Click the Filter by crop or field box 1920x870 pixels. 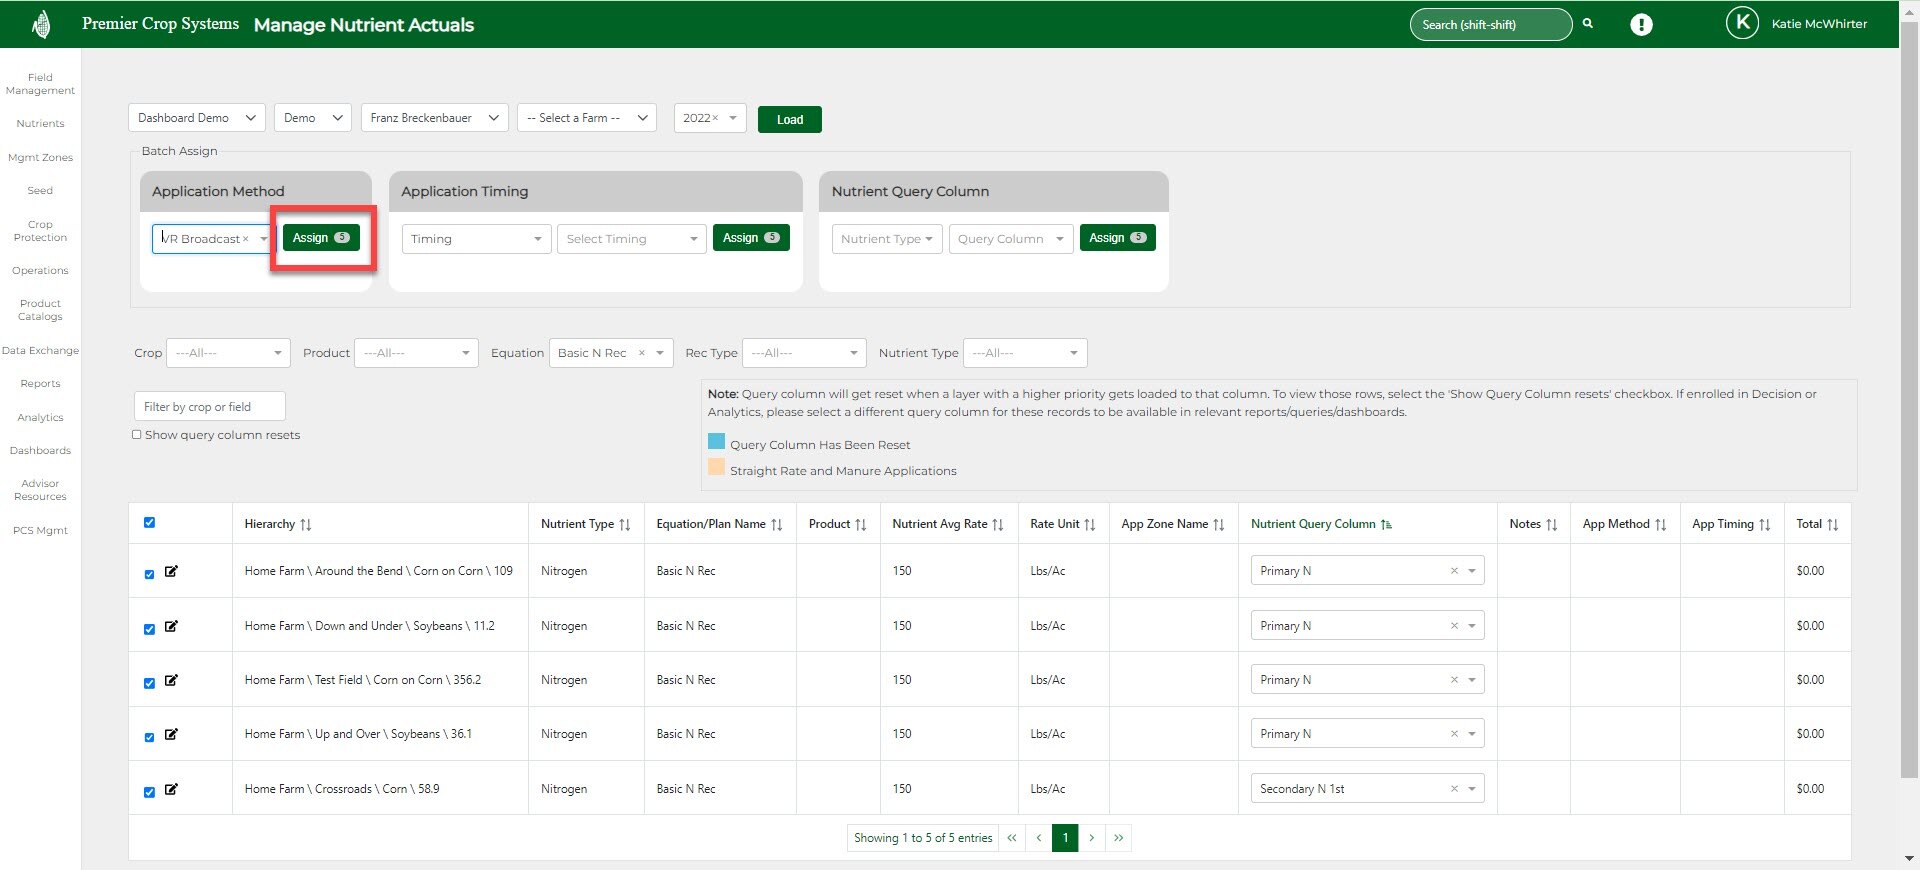coord(209,407)
